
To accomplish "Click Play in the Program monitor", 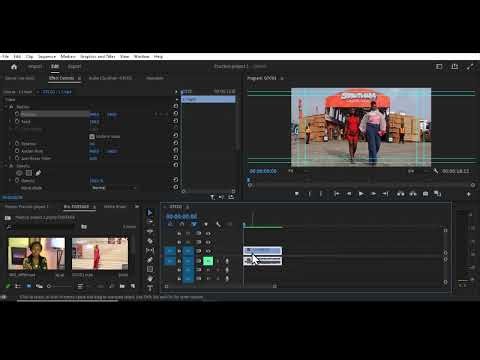I will click(x=361, y=194).
